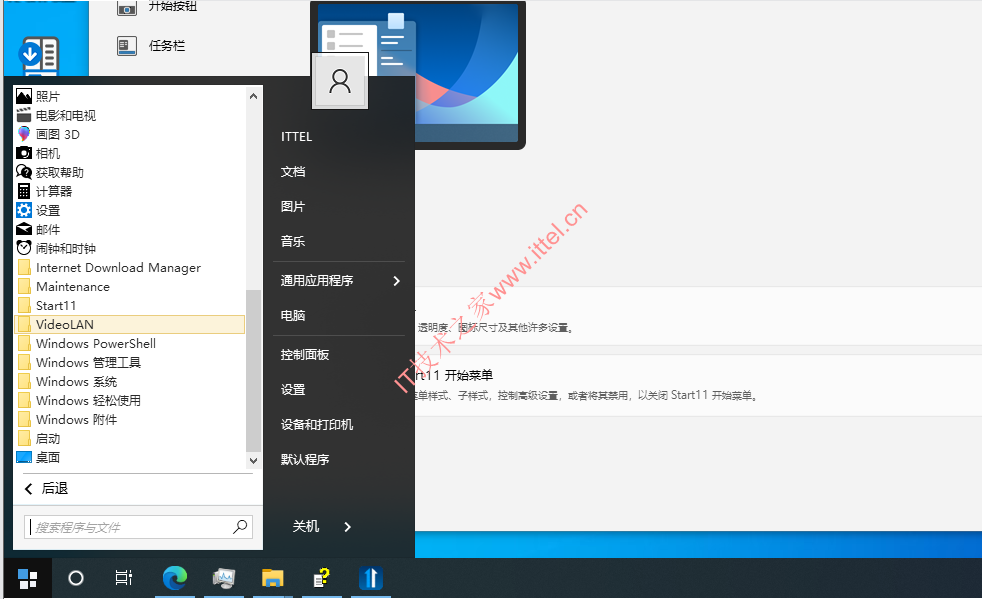The height and width of the screenshot is (599, 982).
Task: Select 任务栏 in the Start11 settings window
Action: pos(151,46)
